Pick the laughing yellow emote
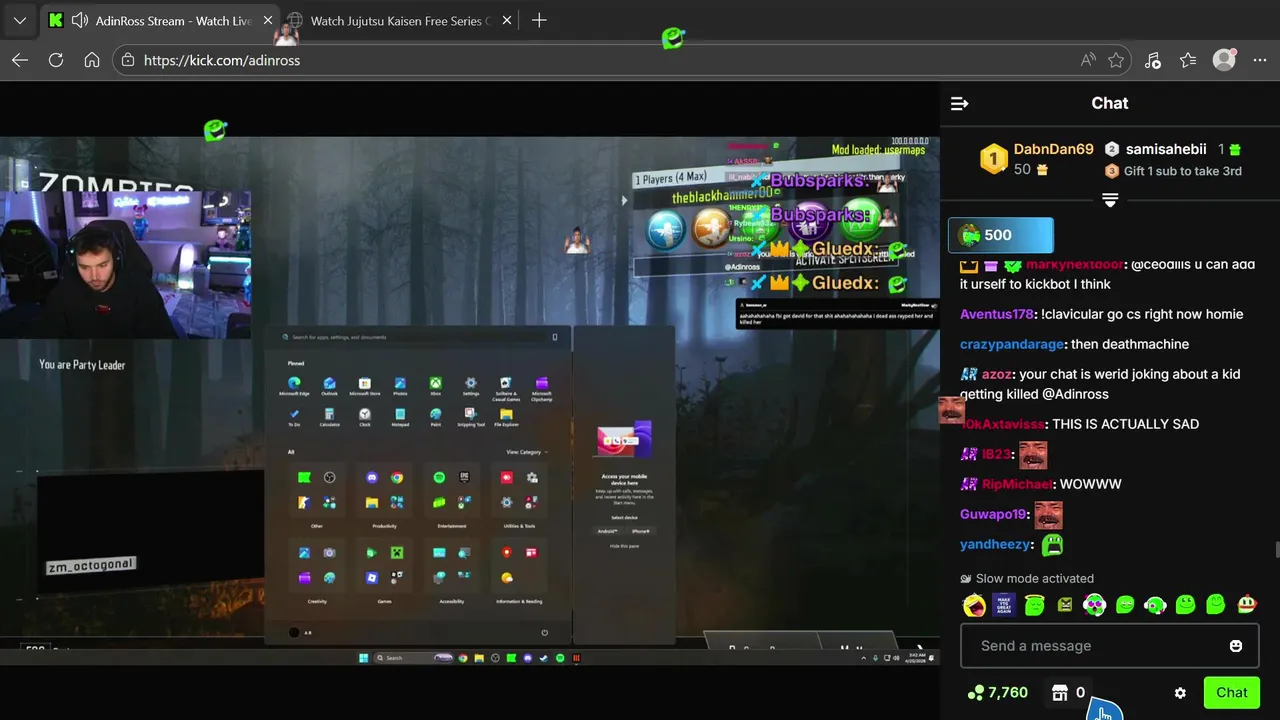This screenshot has width=1280, height=720. (x=974, y=604)
